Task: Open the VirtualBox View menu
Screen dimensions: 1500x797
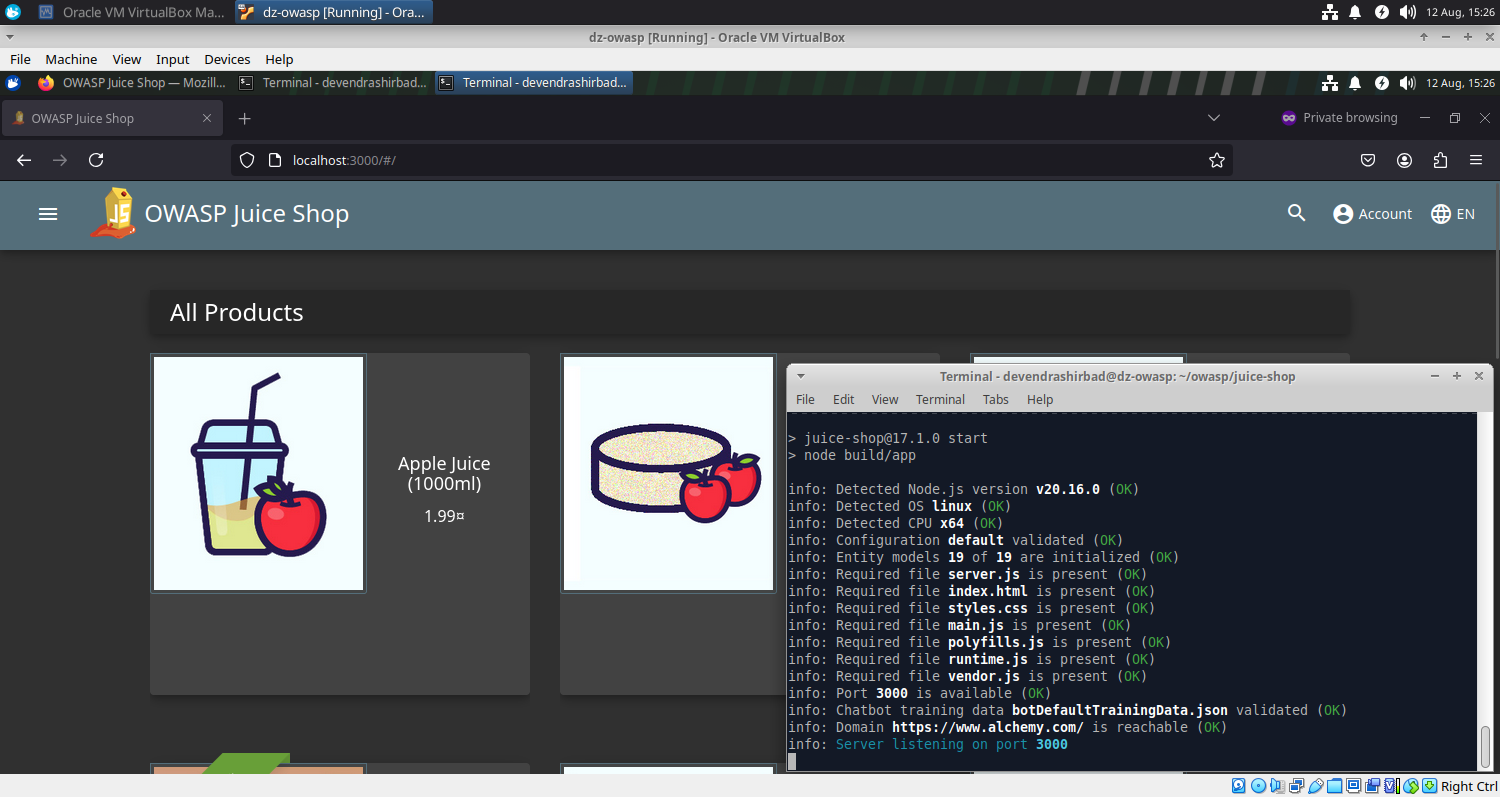Action: click(x=127, y=59)
